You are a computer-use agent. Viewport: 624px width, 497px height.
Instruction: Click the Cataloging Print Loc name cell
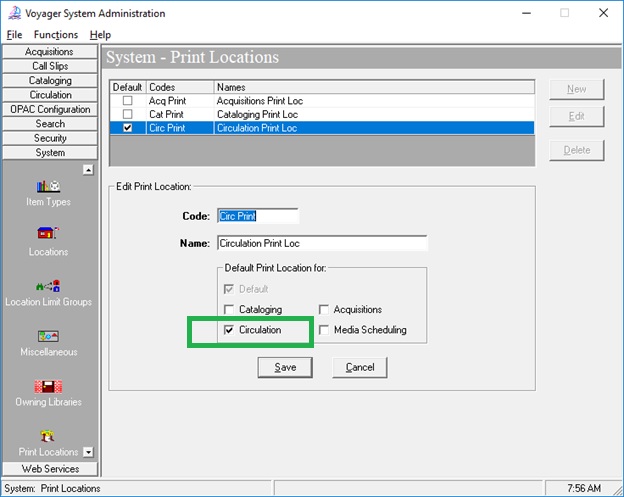(x=374, y=114)
